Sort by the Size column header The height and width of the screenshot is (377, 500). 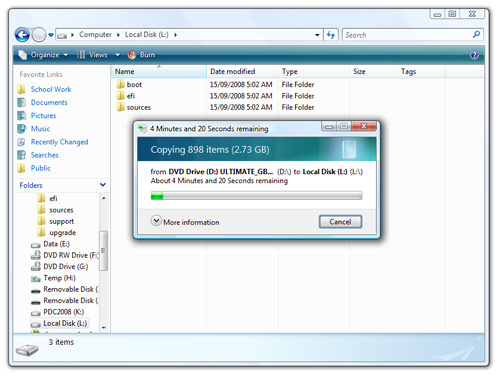coord(373,71)
